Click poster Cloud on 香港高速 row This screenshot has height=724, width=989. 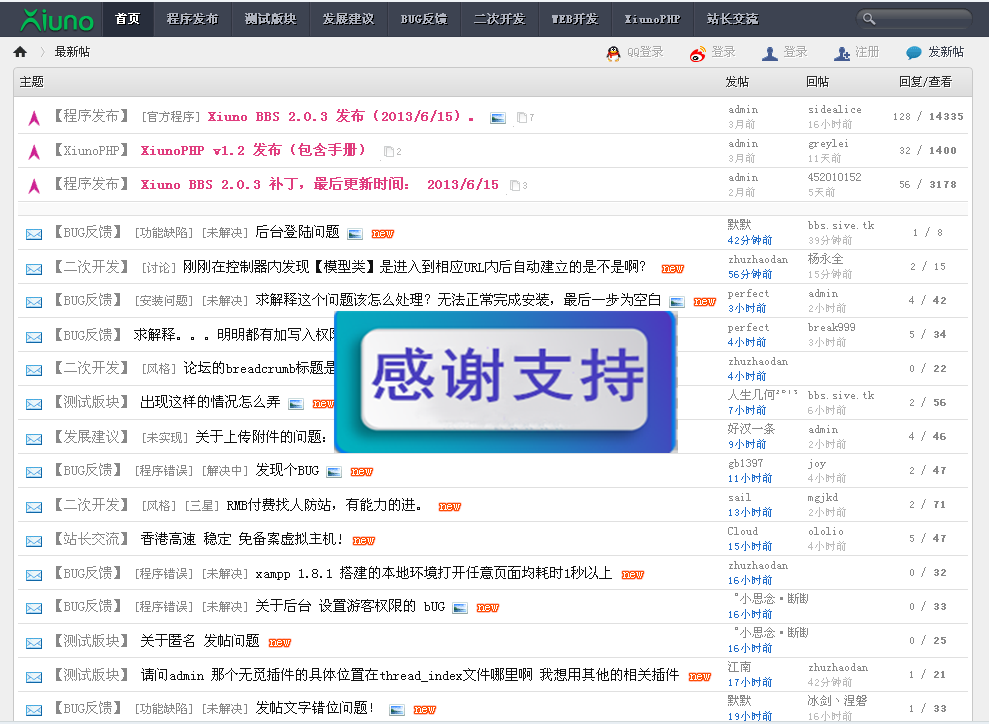(742, 532)
